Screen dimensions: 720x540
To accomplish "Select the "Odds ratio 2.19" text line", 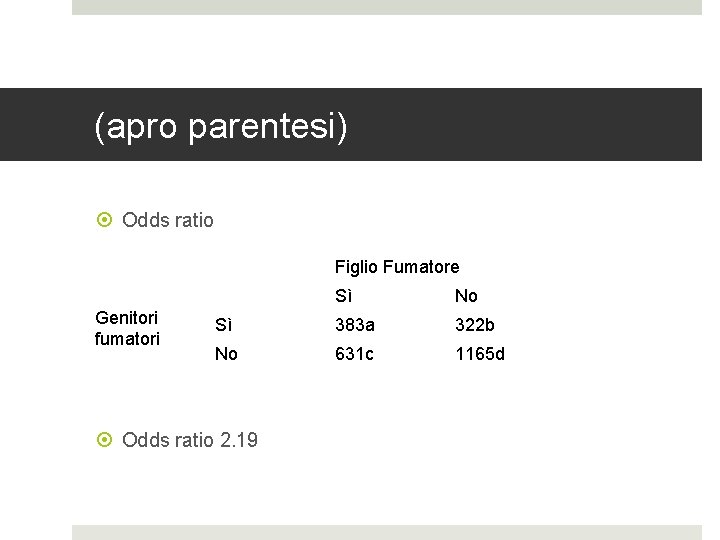I will pyautogui.click(x=189, y=440).
